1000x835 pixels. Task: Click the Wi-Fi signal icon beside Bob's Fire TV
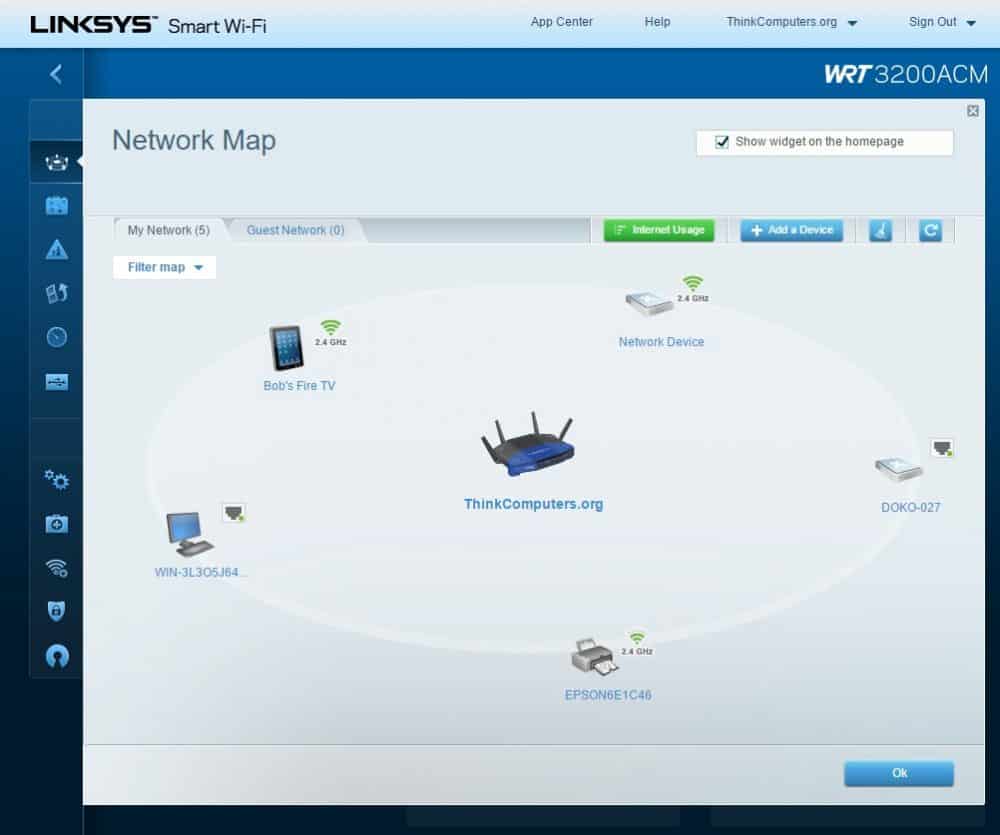(330, 327)
